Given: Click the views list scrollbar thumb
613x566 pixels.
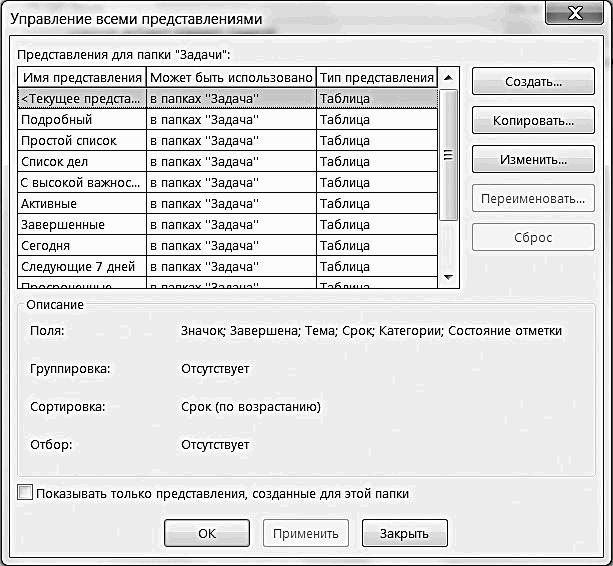Looking at the screenshot, I should [x=448, y=155].
